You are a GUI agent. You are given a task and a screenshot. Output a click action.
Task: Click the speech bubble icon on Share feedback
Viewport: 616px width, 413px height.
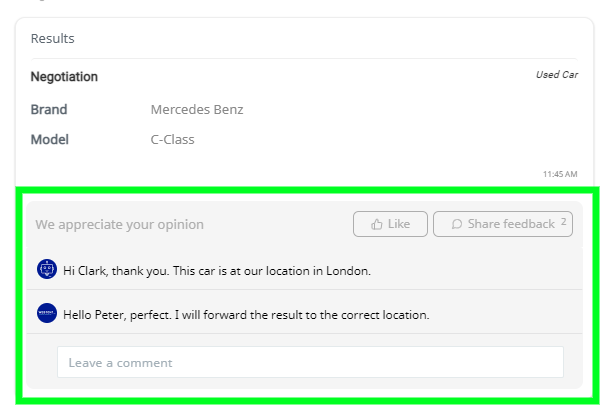point(456,224)
